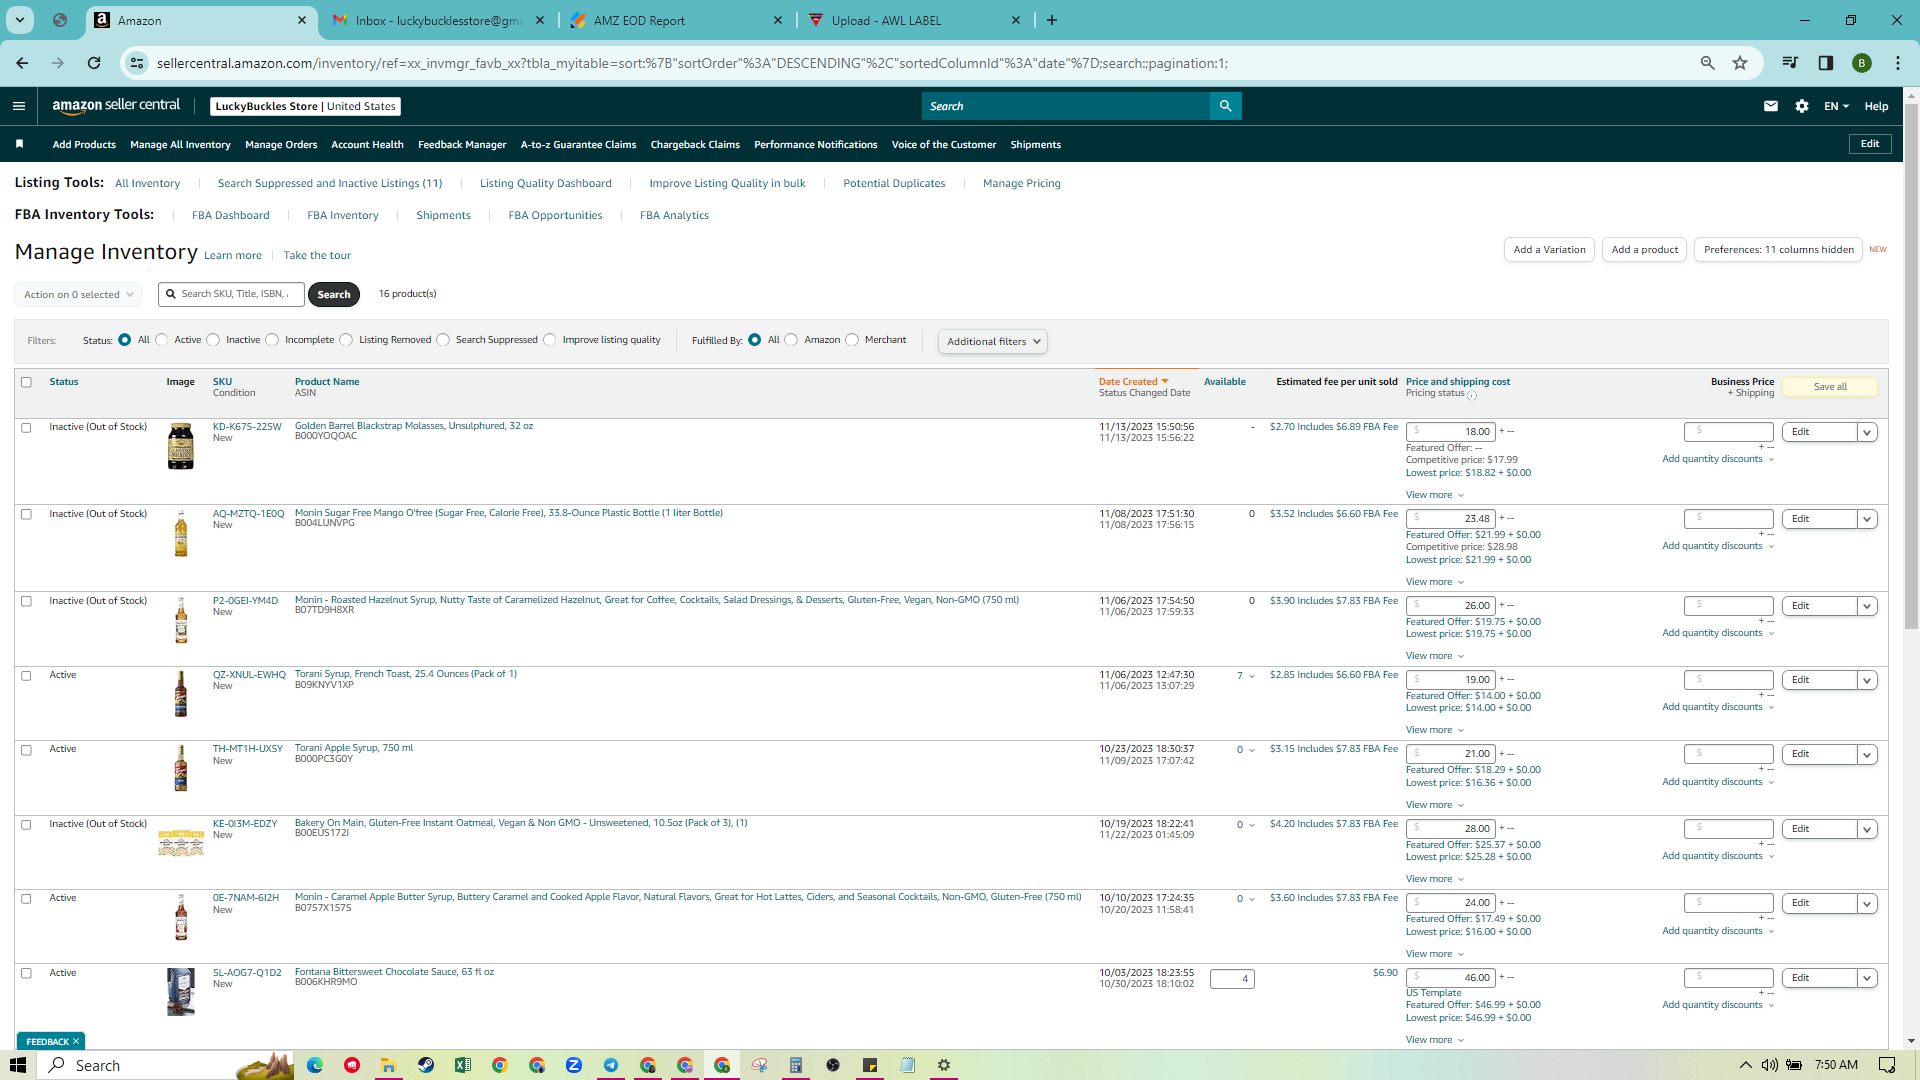Click the page vertical scrollbar
The height and width of the screenshot is (1080, 1920).
pyautogui.click(x=1911, y=365)
